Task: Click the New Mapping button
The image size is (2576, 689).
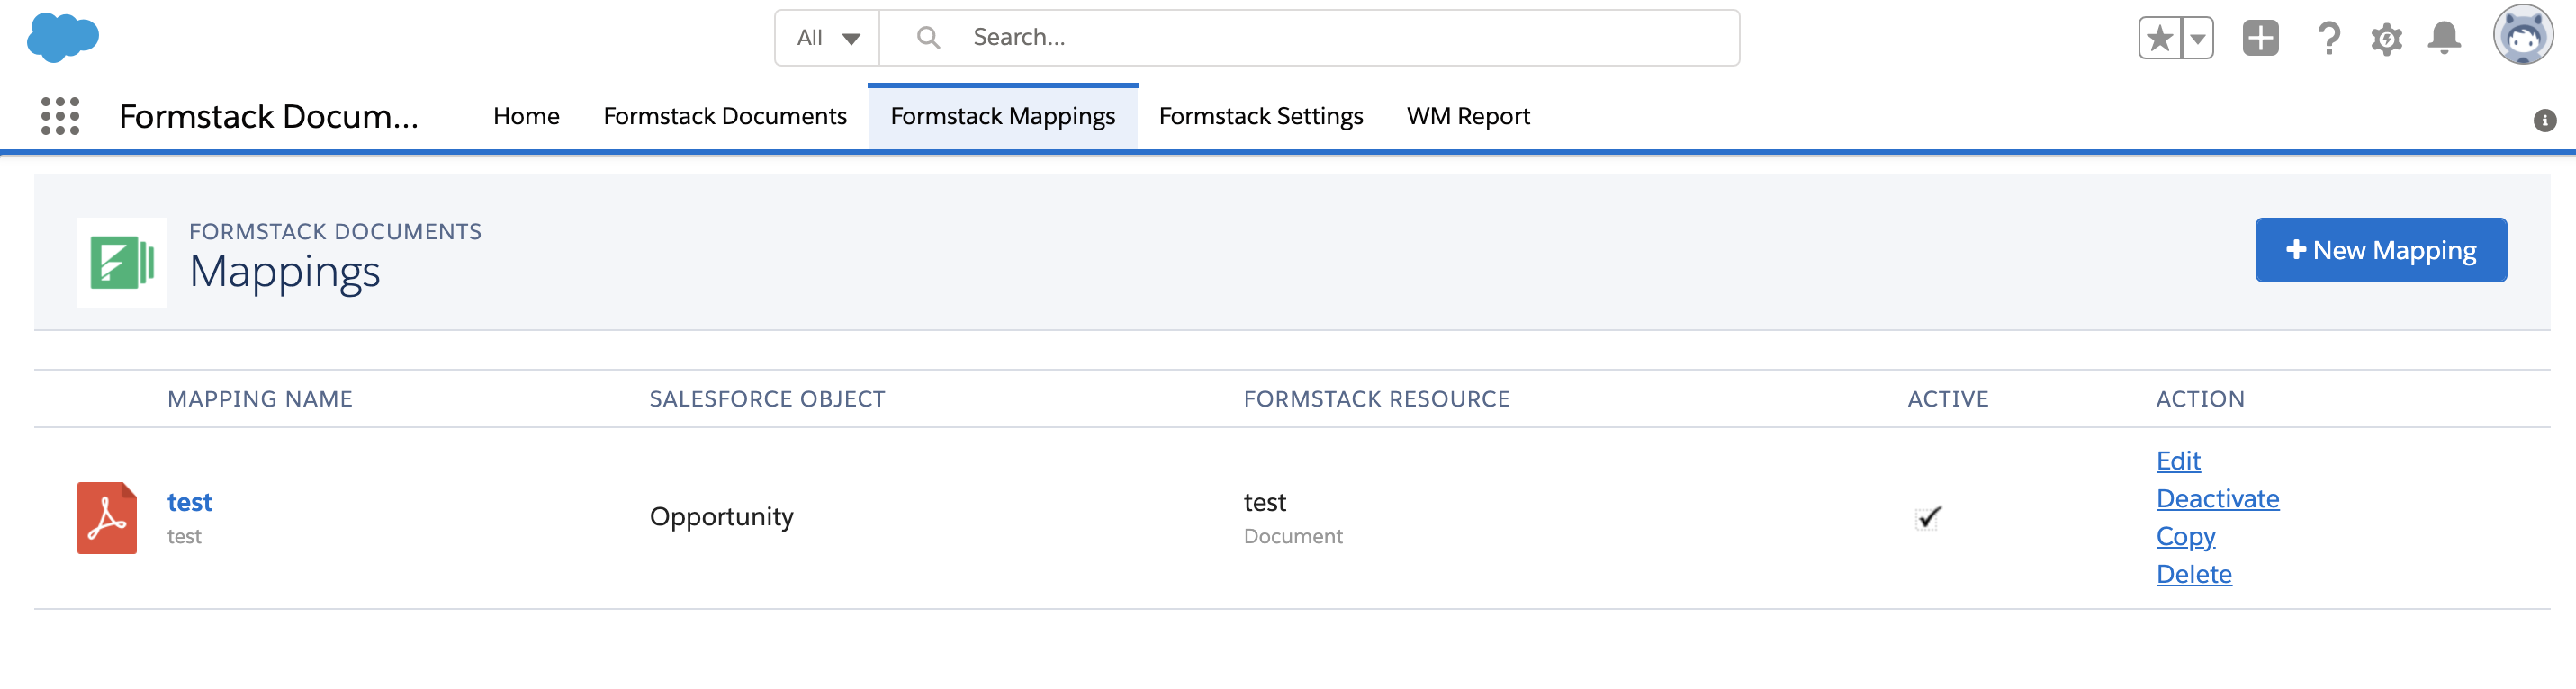Action: [x=2380, y=250]
